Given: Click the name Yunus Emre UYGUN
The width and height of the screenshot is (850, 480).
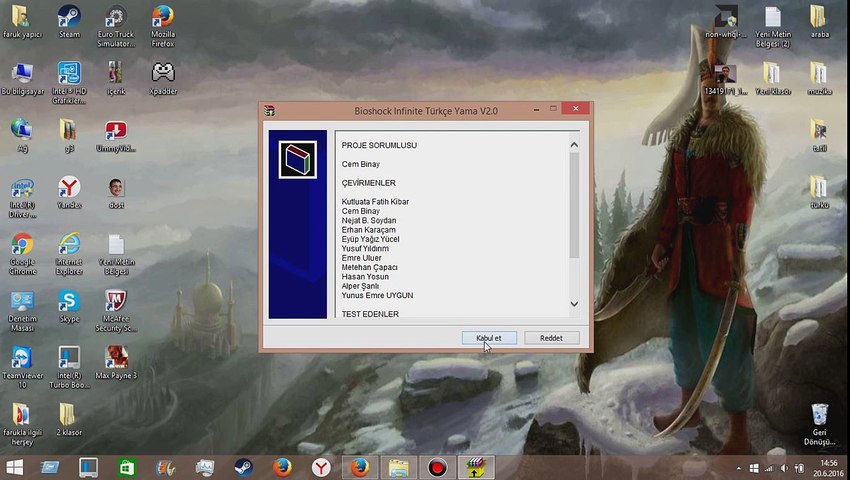Looking at the screenshot, I should tap(377, 295).
